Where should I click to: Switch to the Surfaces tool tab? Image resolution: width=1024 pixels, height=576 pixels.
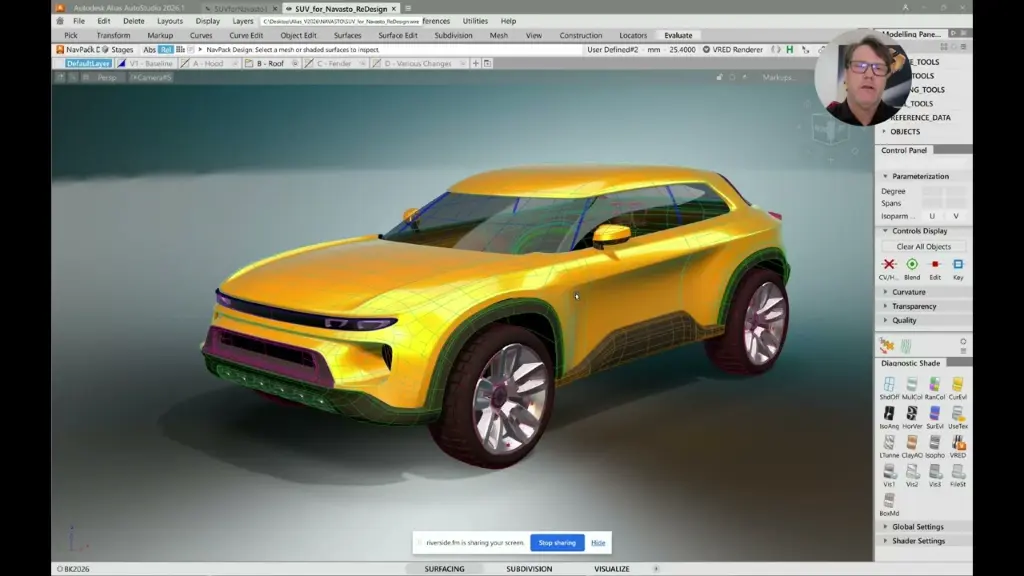click(x=347, y=35)
